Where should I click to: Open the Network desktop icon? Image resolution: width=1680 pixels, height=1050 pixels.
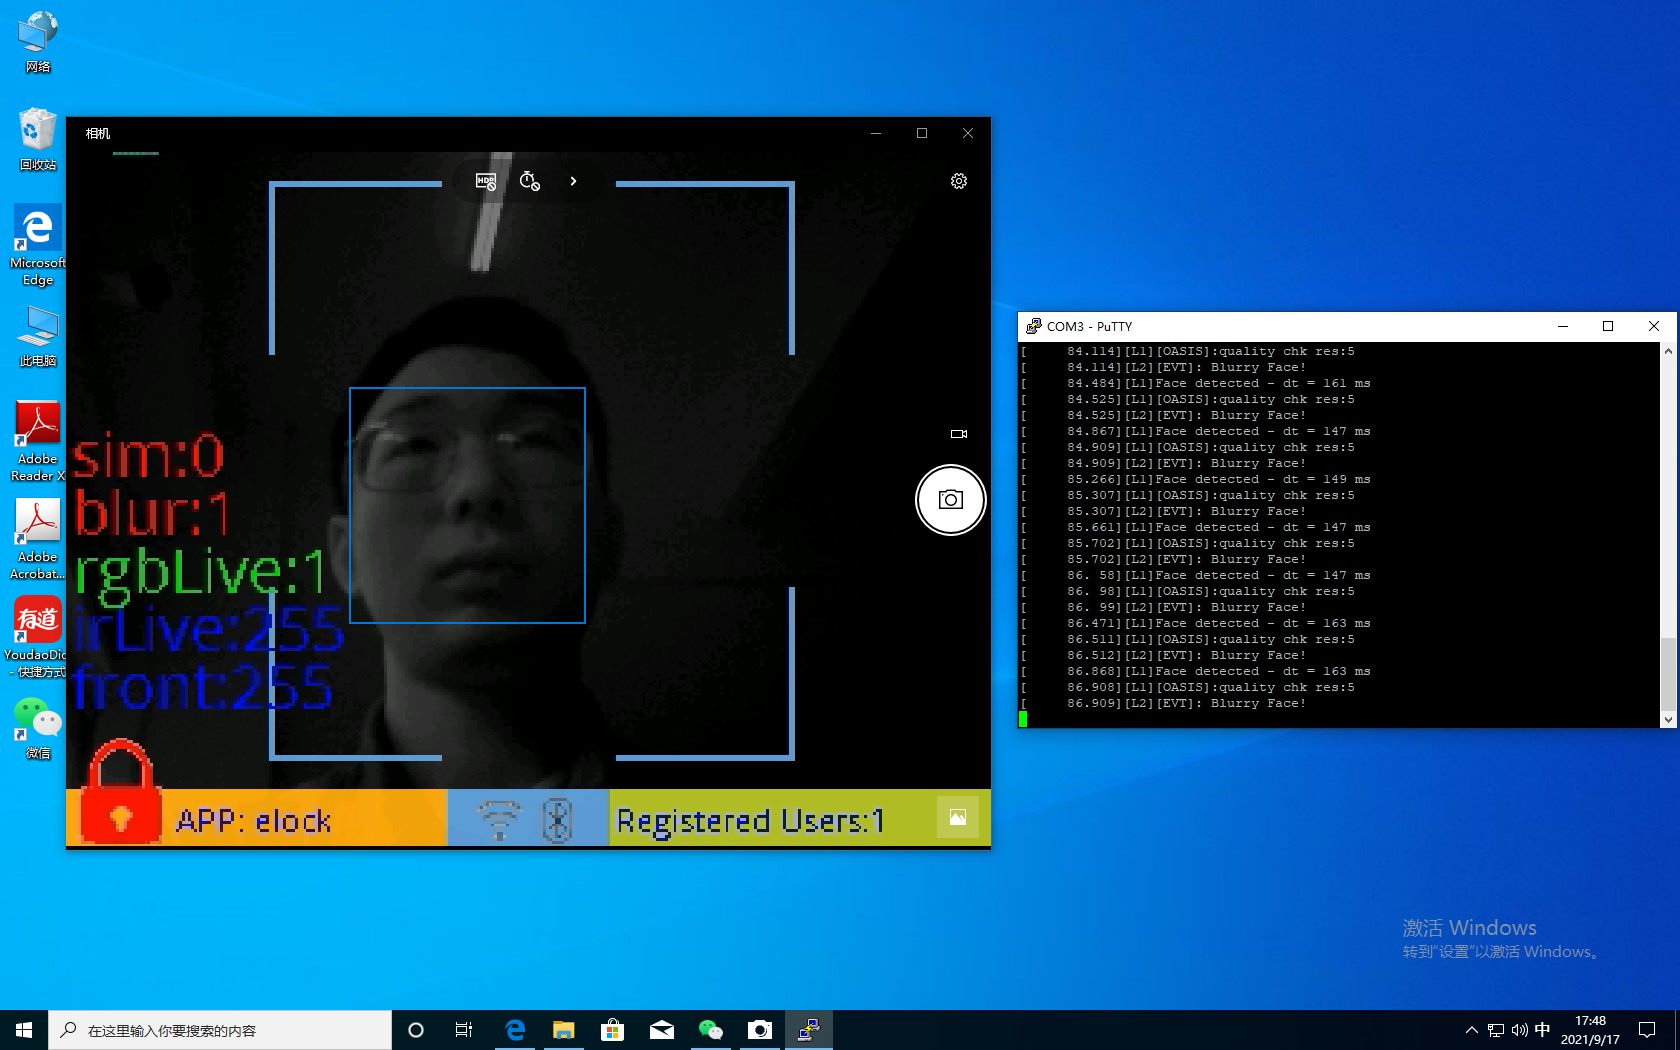click(38, 42)
